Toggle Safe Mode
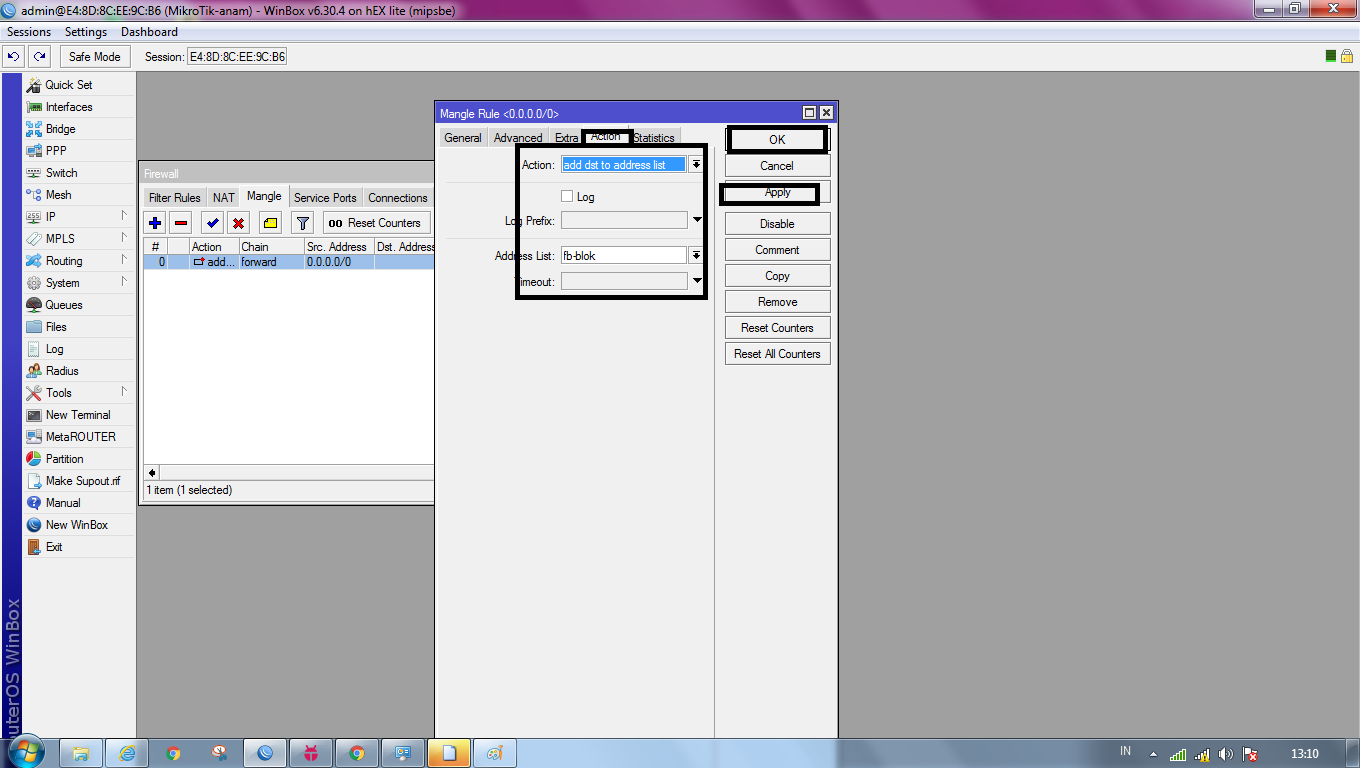The image size is (1360, 768). [x=95, y=57]
